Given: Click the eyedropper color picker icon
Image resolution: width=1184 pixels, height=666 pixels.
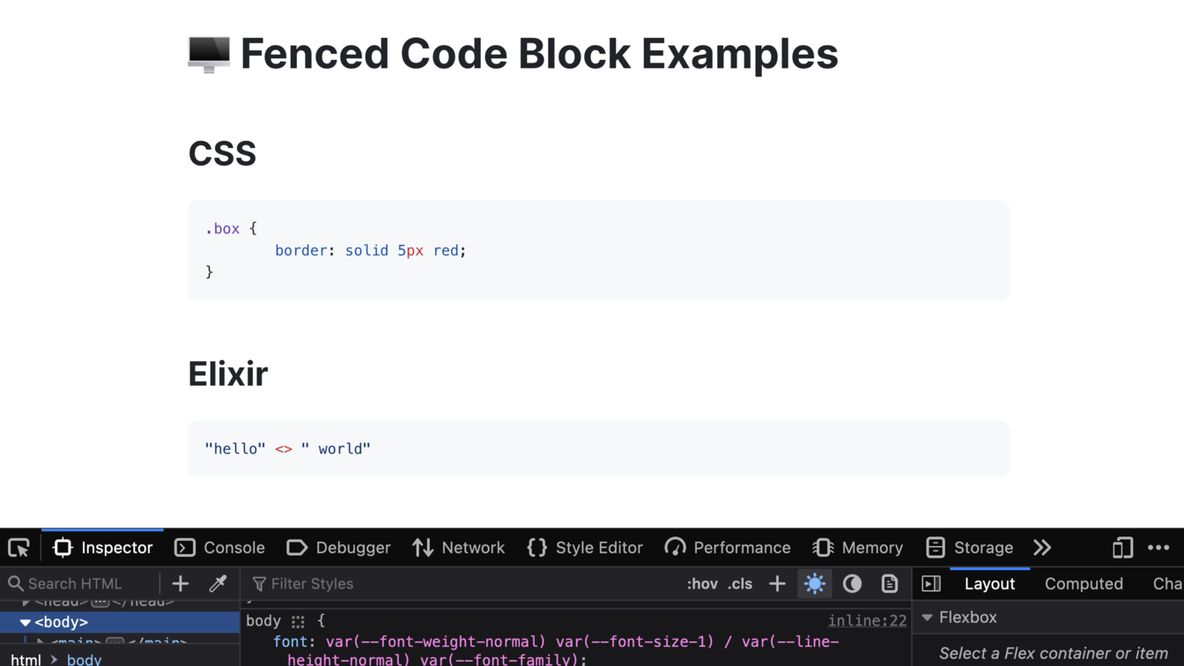Looking at the screenshot, I should pos(217,583).
